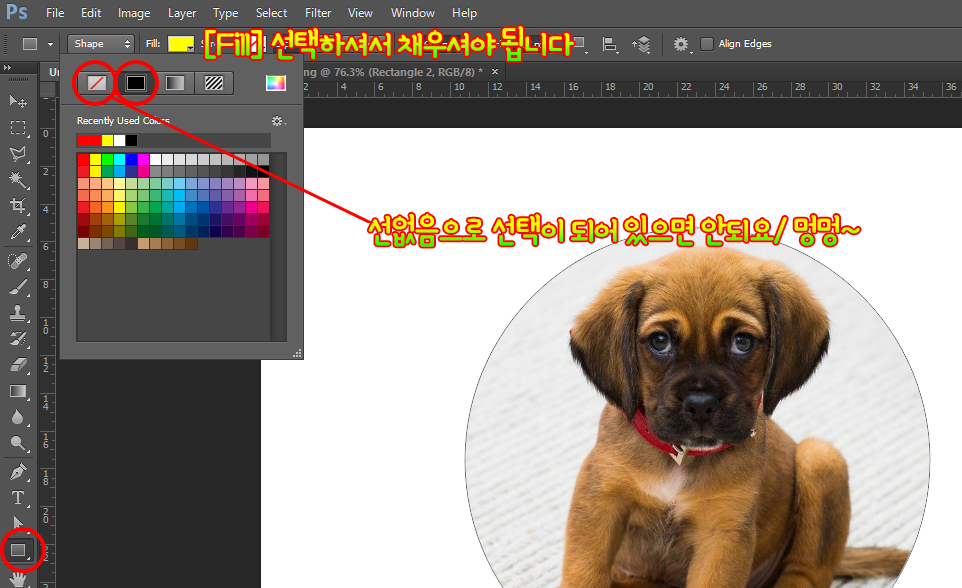Open the path alignment dropdown
This screenshot has height=588, width=962.
[610, 44]
